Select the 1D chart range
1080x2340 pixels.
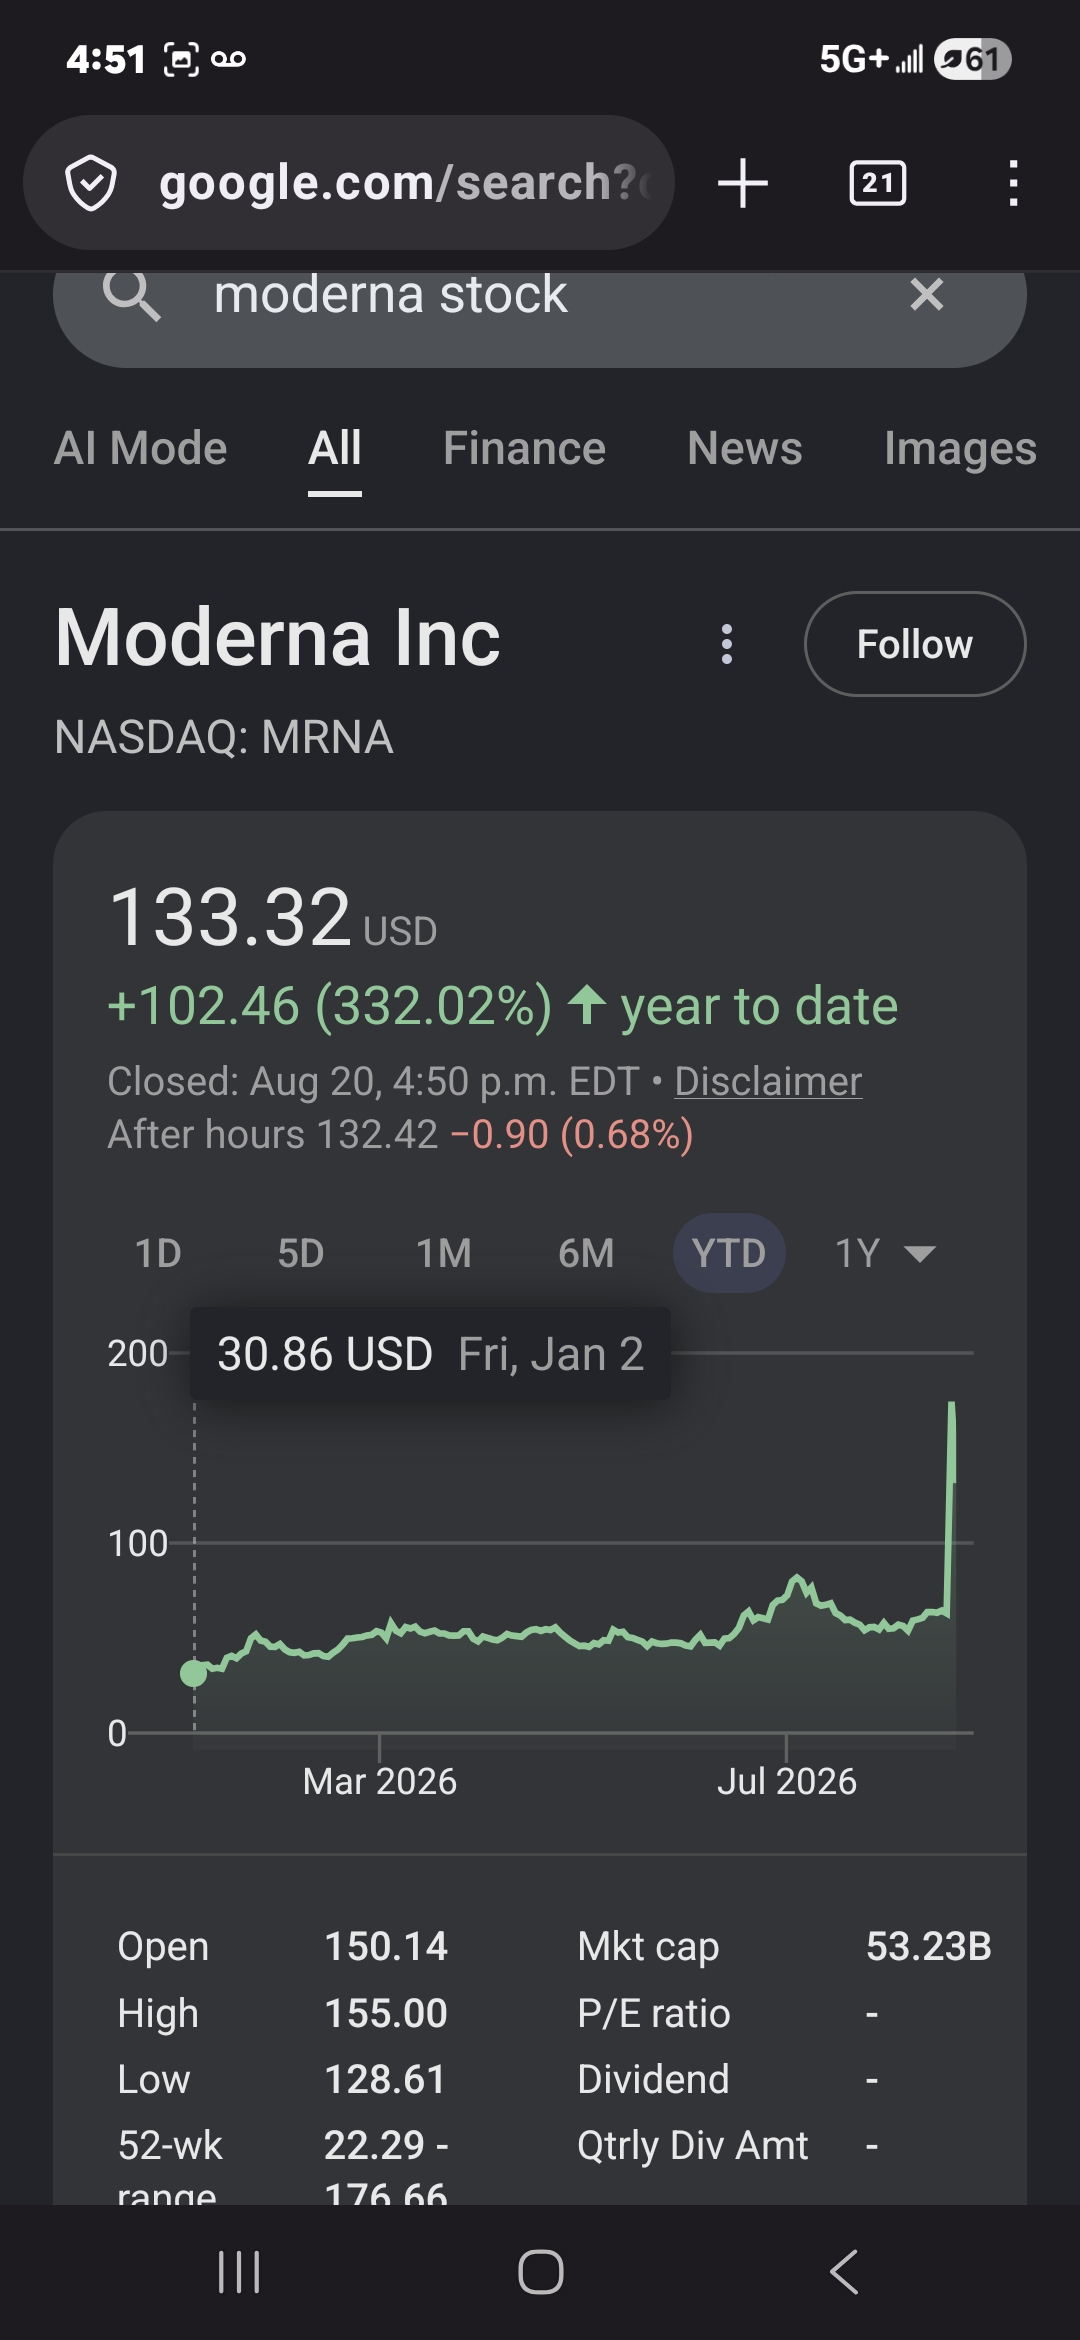pyautogui.click(x=158, y=1253)
